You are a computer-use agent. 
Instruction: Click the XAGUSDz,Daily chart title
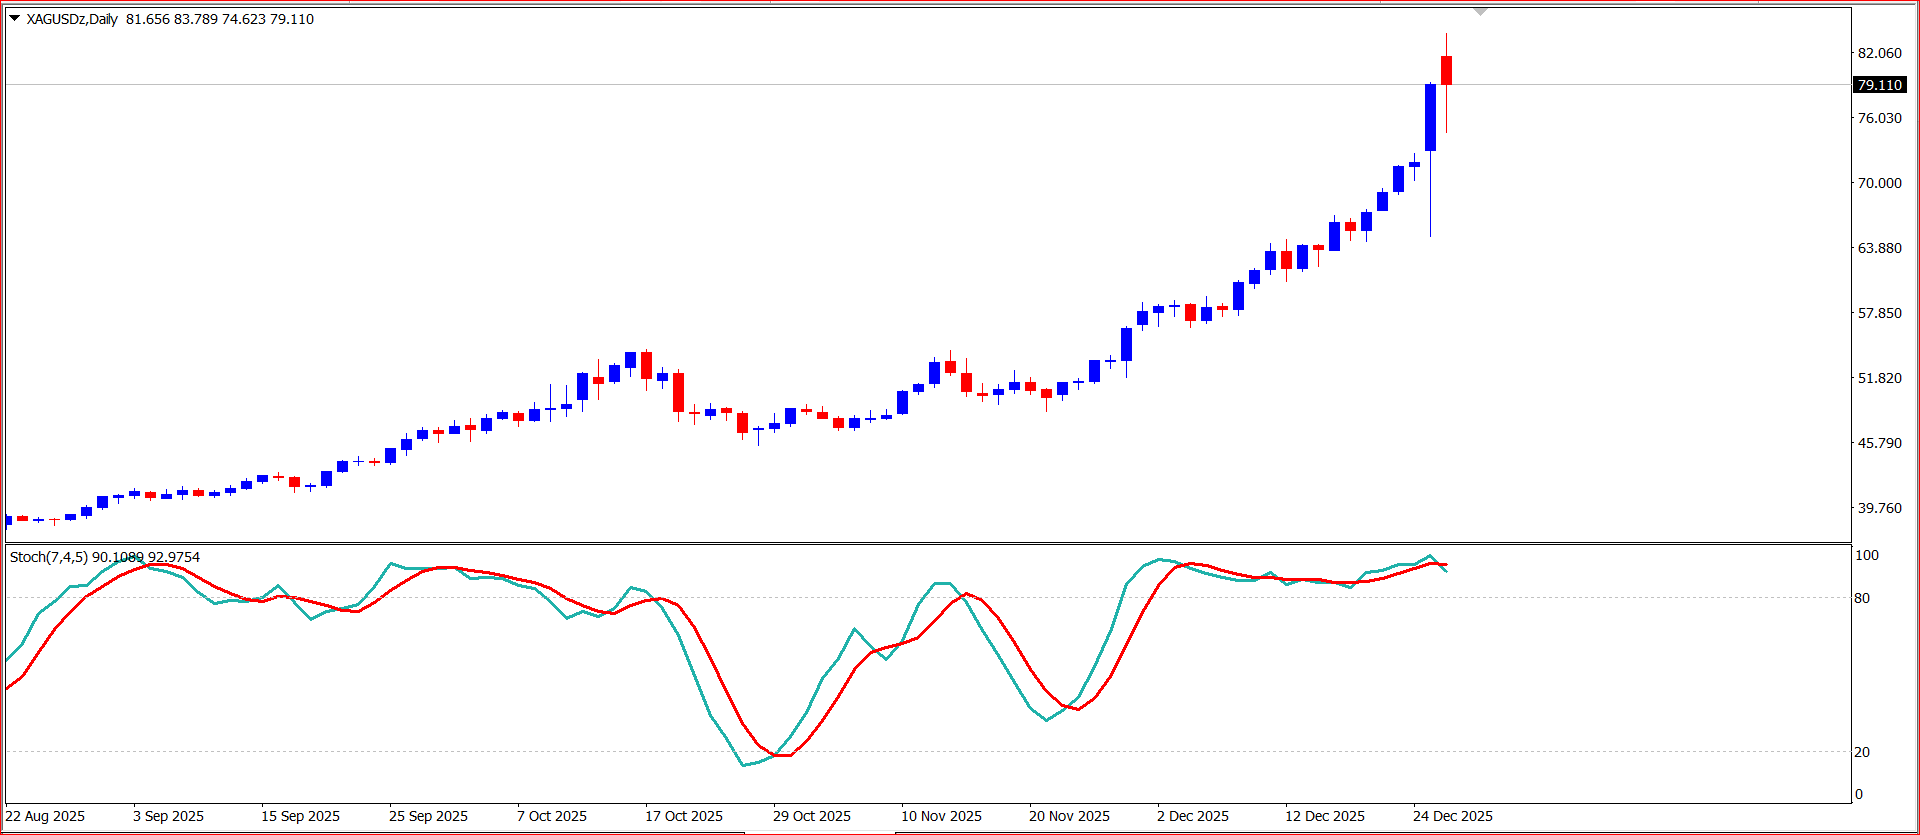coord(72,19)
